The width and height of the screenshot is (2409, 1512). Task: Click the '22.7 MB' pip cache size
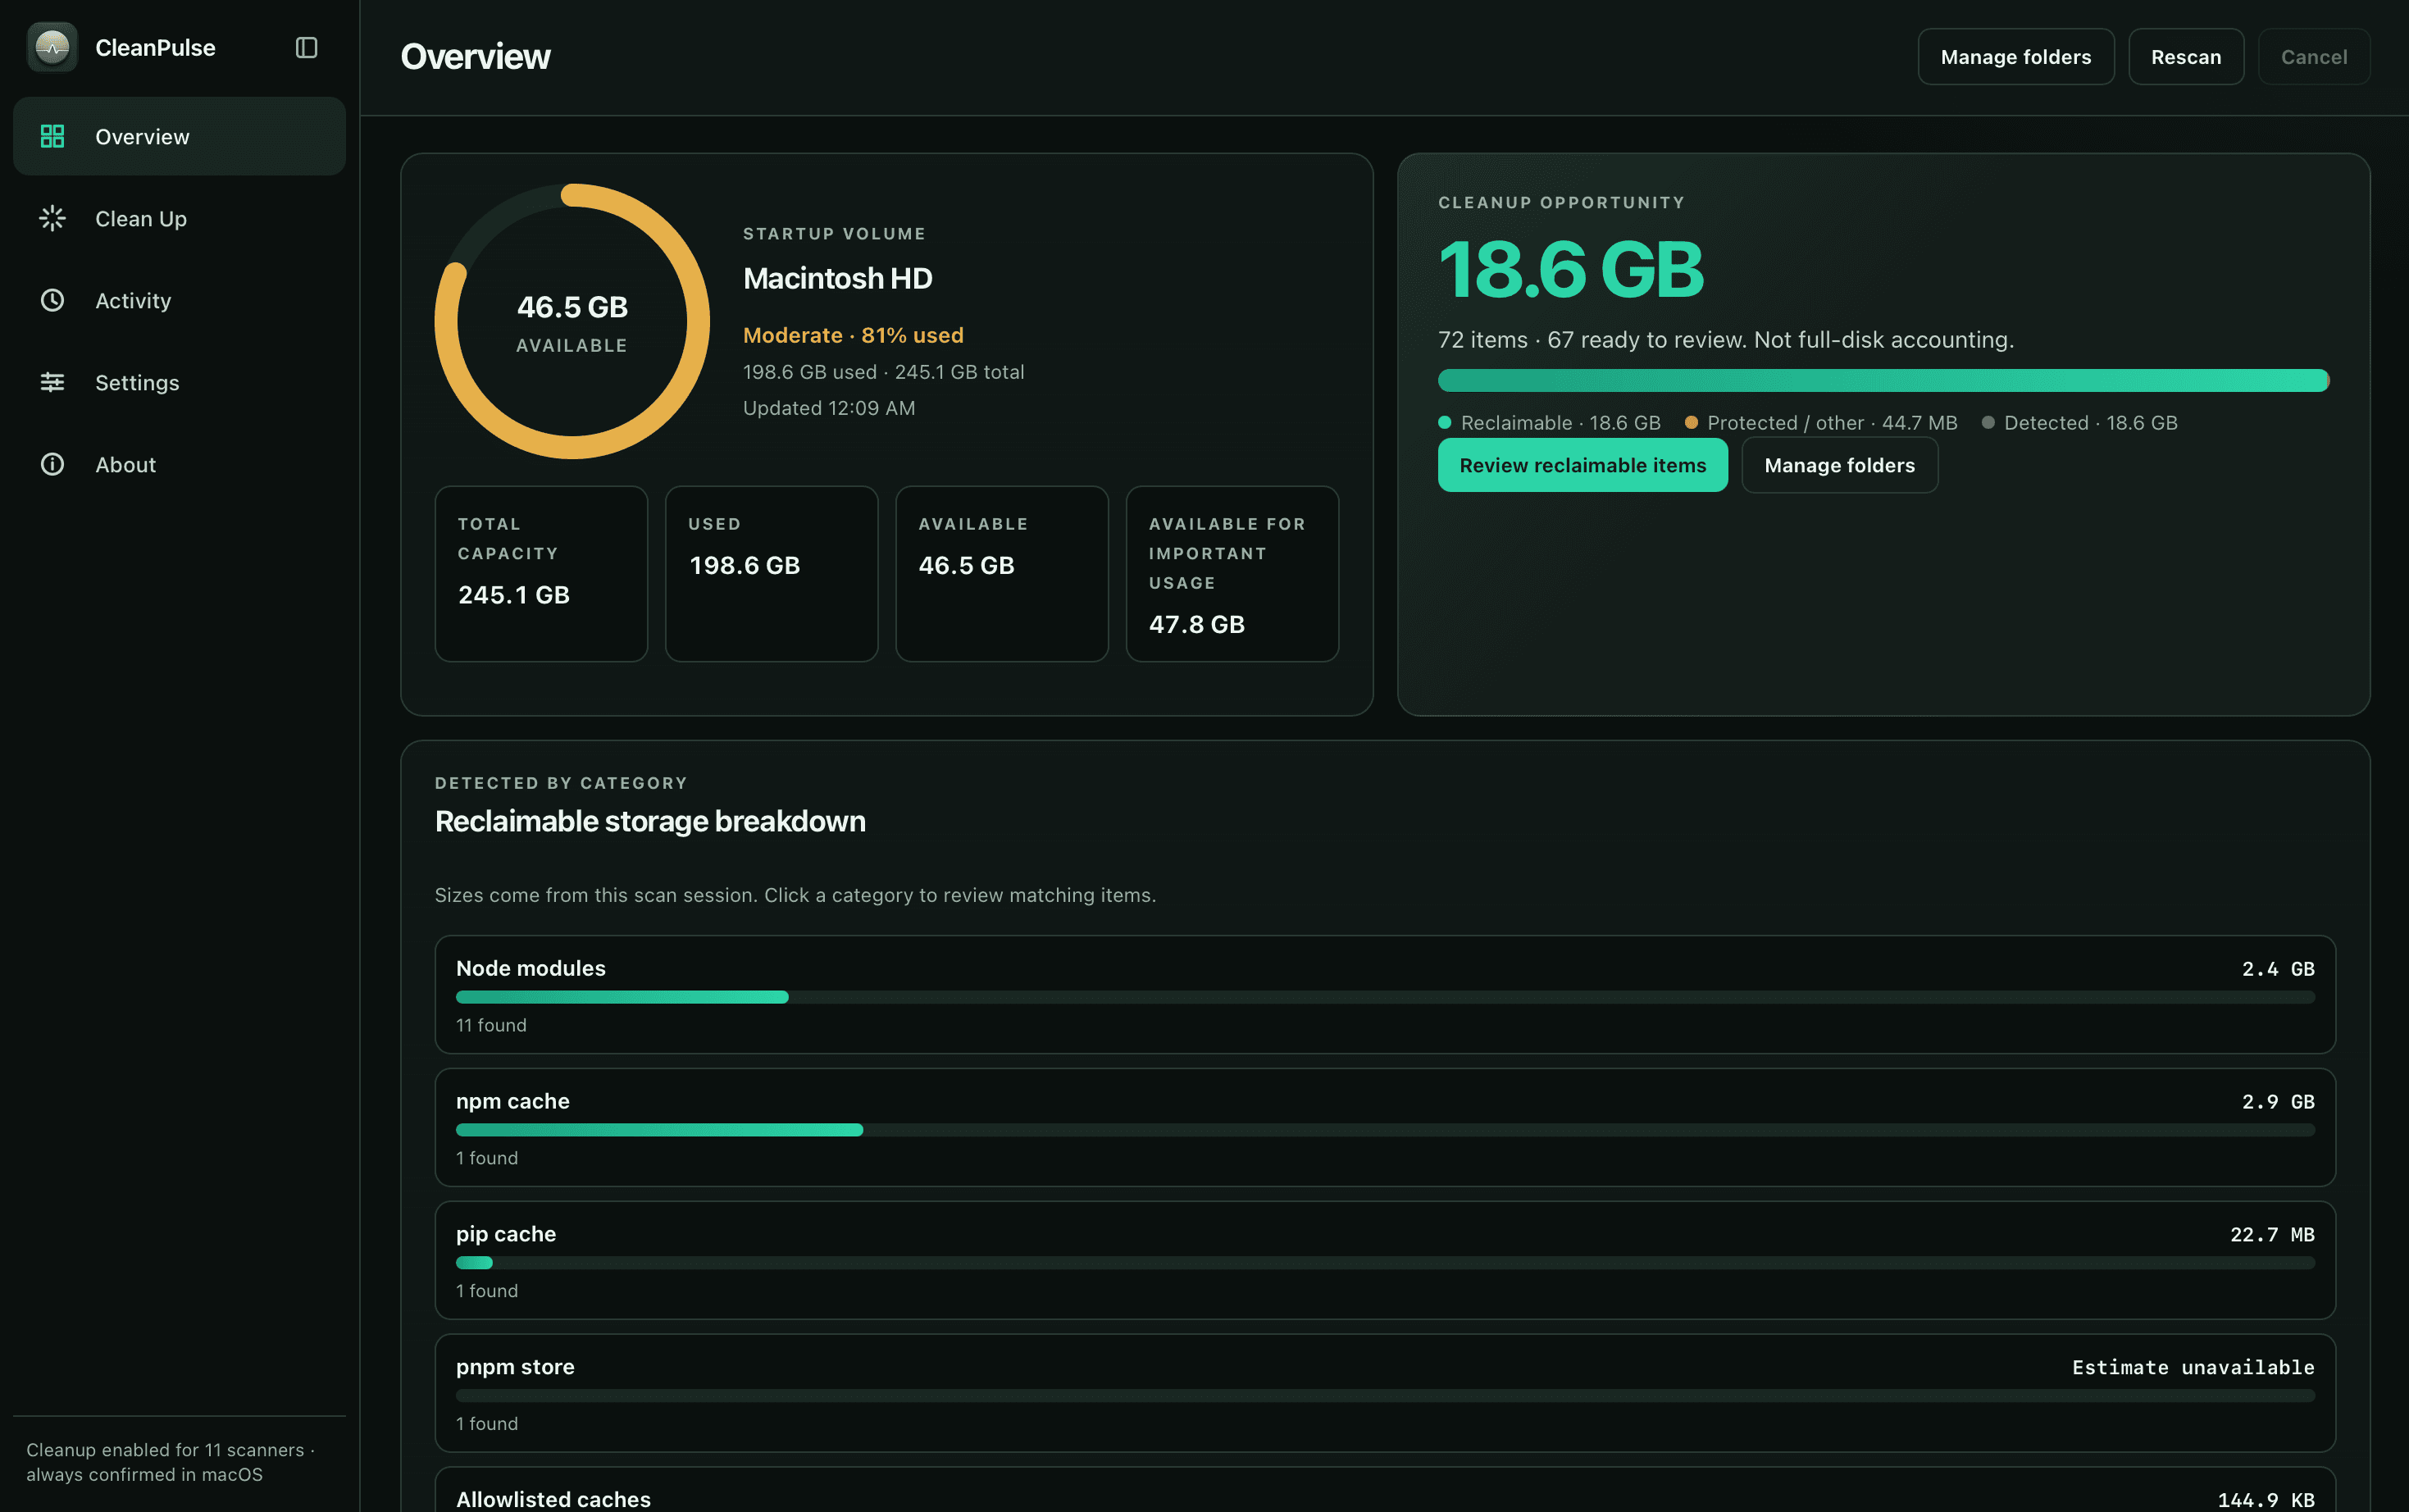pos(2272,1234)
